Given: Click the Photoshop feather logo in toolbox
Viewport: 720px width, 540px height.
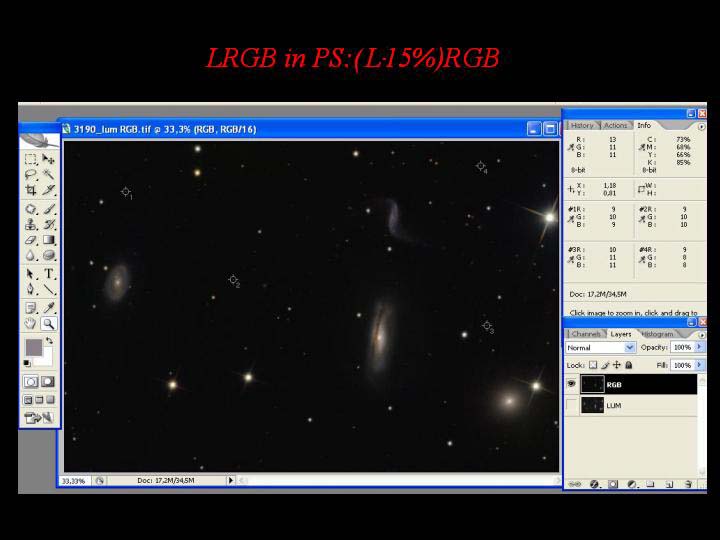Looking at the screenshot, I should (39, 140).
